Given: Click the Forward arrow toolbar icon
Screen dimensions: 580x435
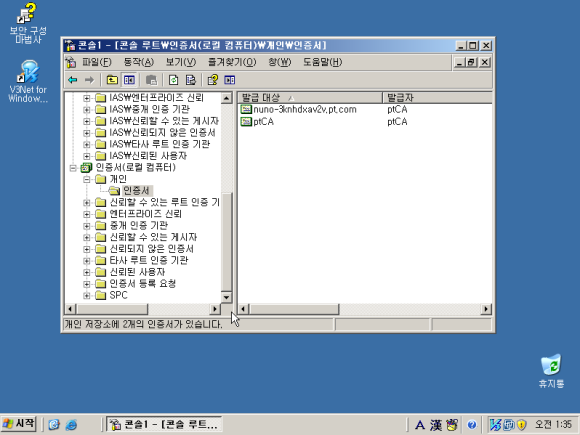Looking at the screenshot, I should point(89,80).
